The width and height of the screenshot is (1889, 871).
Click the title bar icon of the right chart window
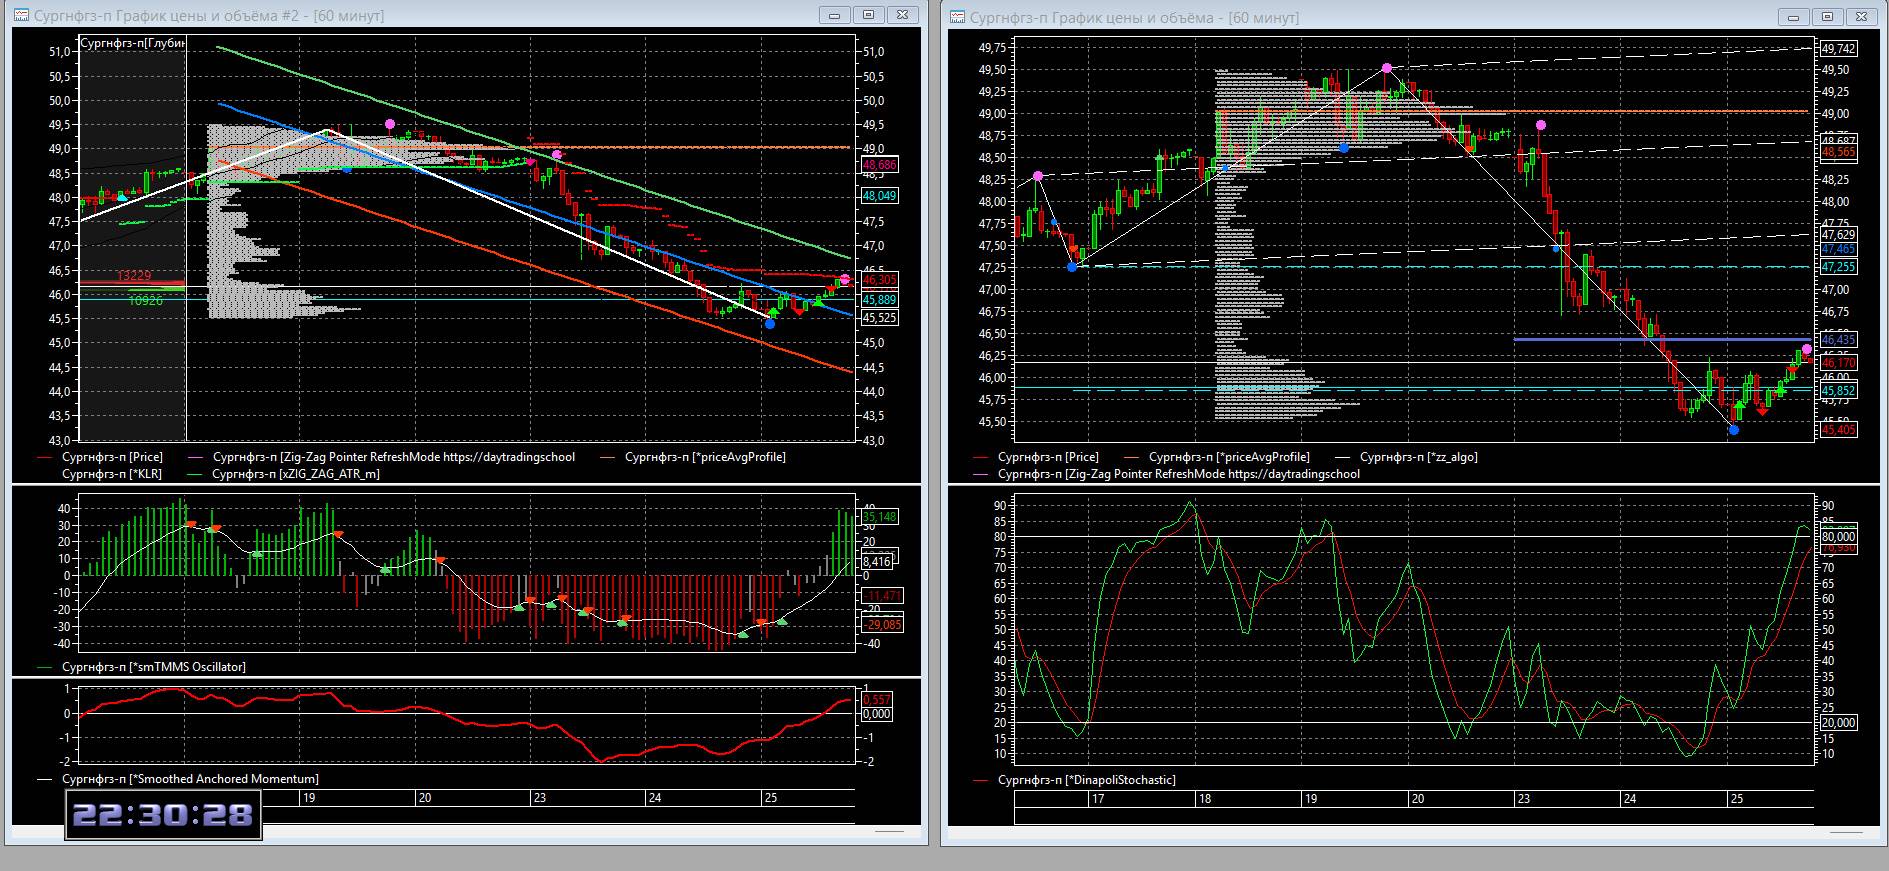tap(957, 17)
